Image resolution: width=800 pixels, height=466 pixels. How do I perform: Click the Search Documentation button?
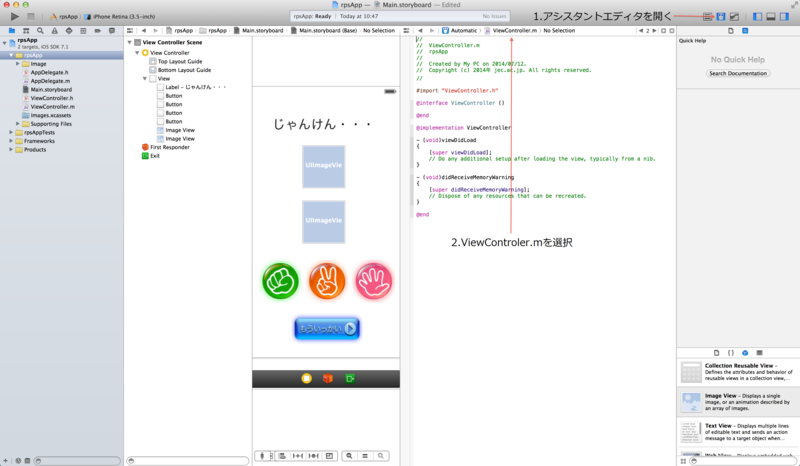[738, 73]
